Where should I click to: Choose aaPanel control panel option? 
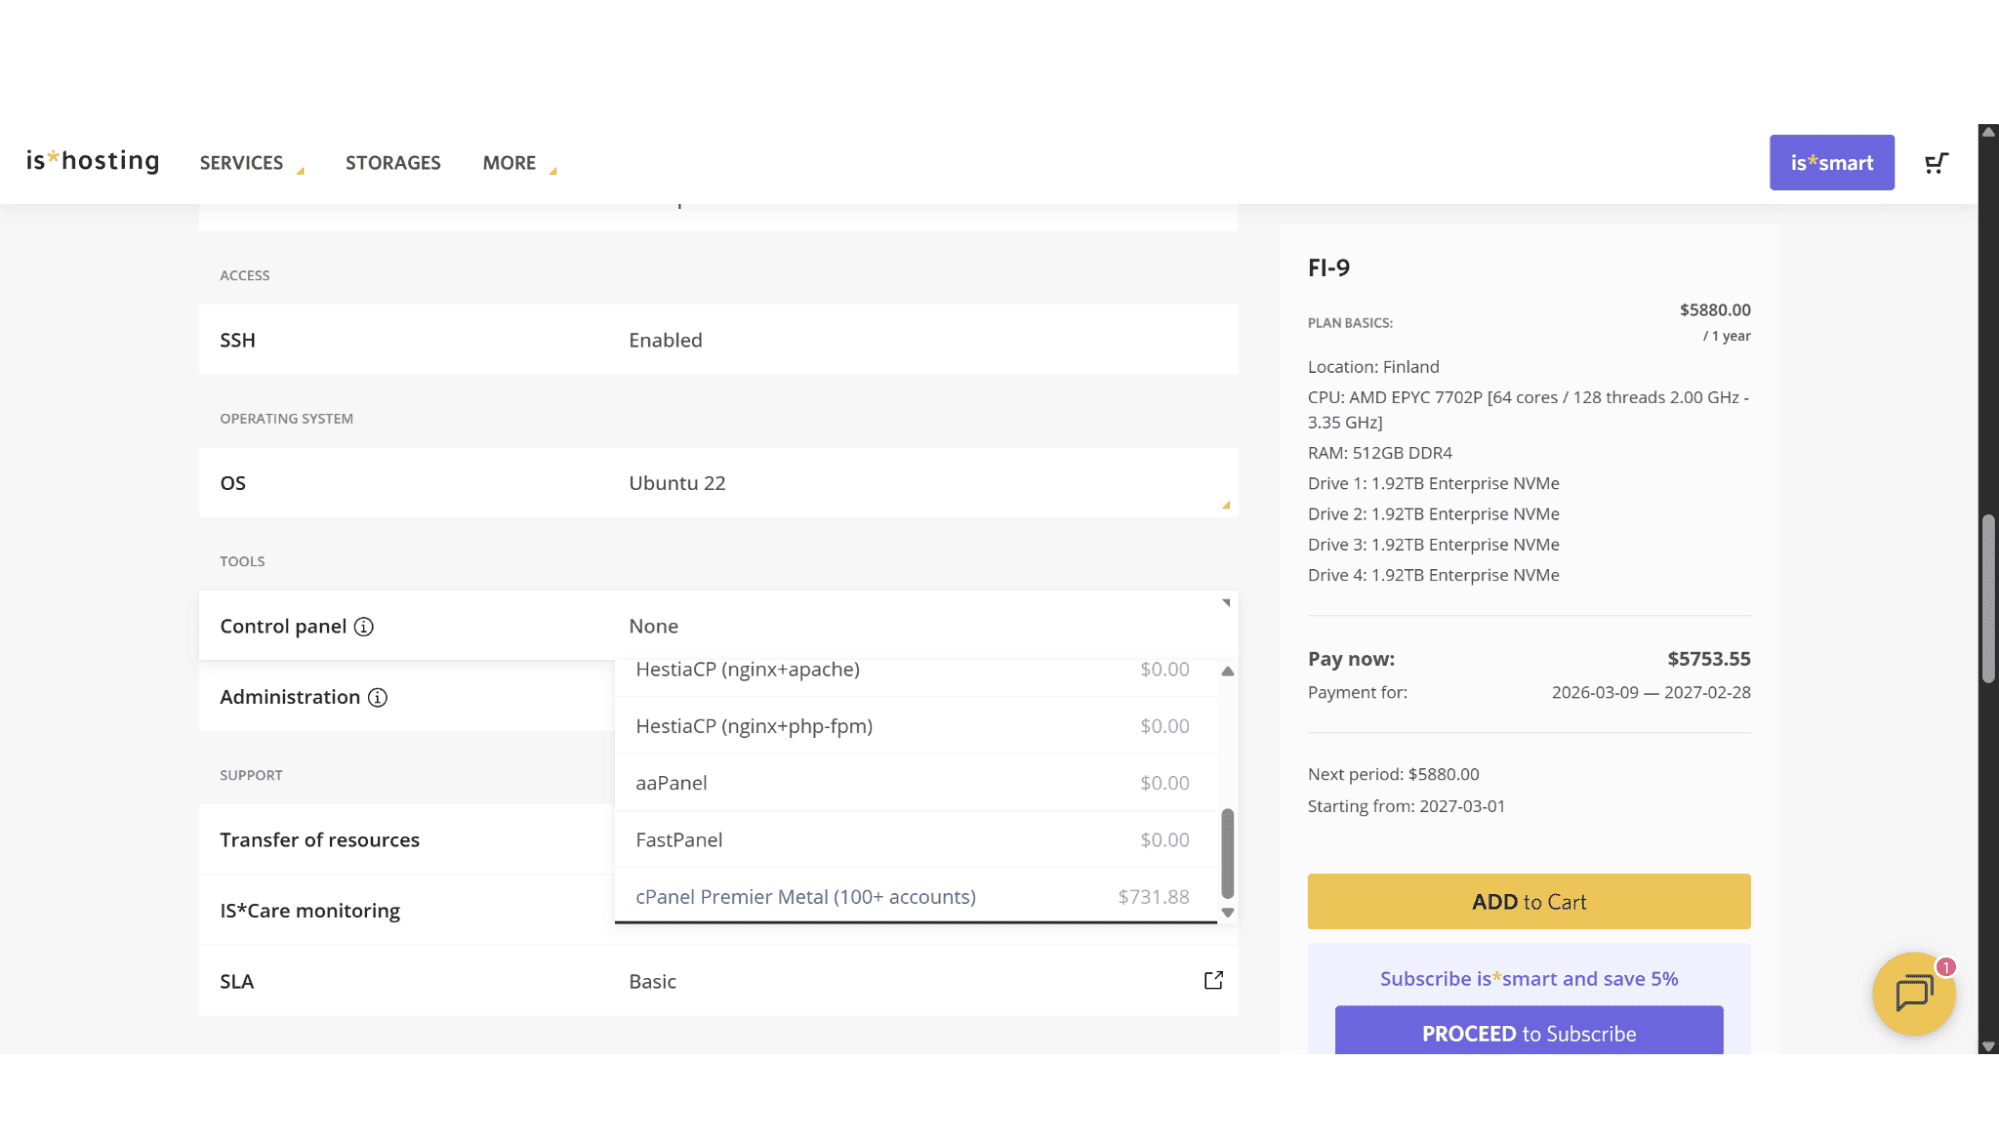[915, 783]
